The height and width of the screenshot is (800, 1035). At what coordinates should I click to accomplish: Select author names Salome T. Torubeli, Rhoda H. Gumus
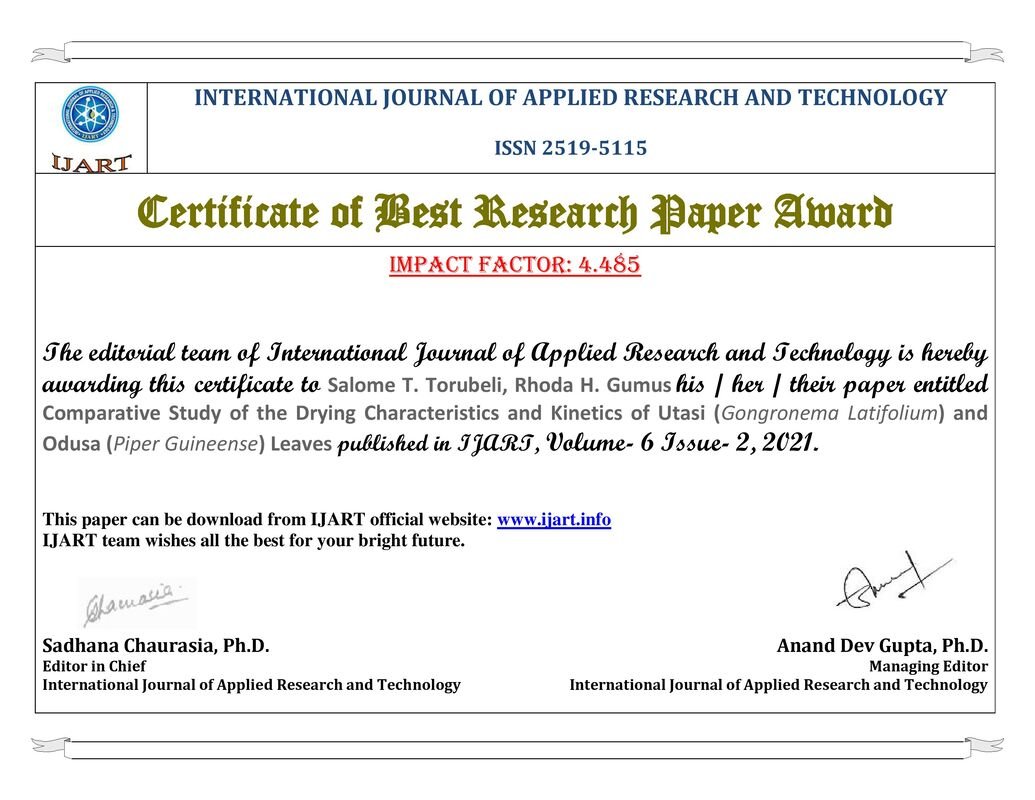[499, 384]
